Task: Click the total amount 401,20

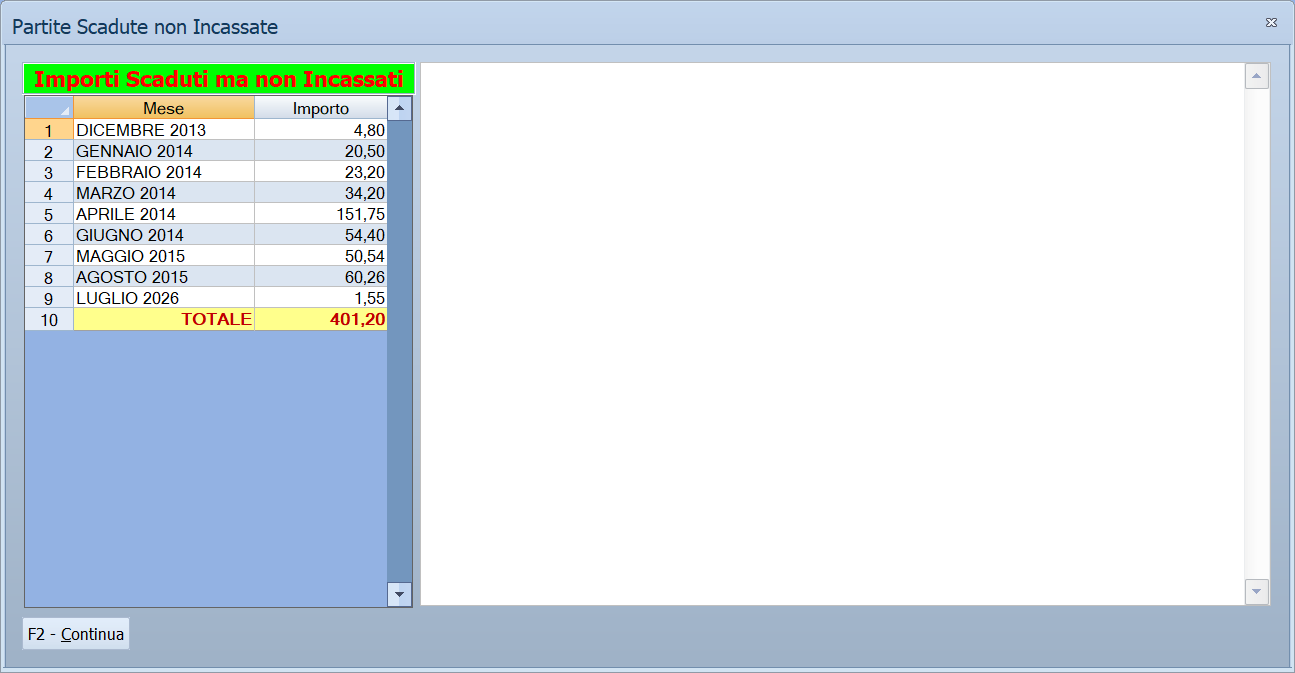Action: pyautogui.click(x=321, y=319)
